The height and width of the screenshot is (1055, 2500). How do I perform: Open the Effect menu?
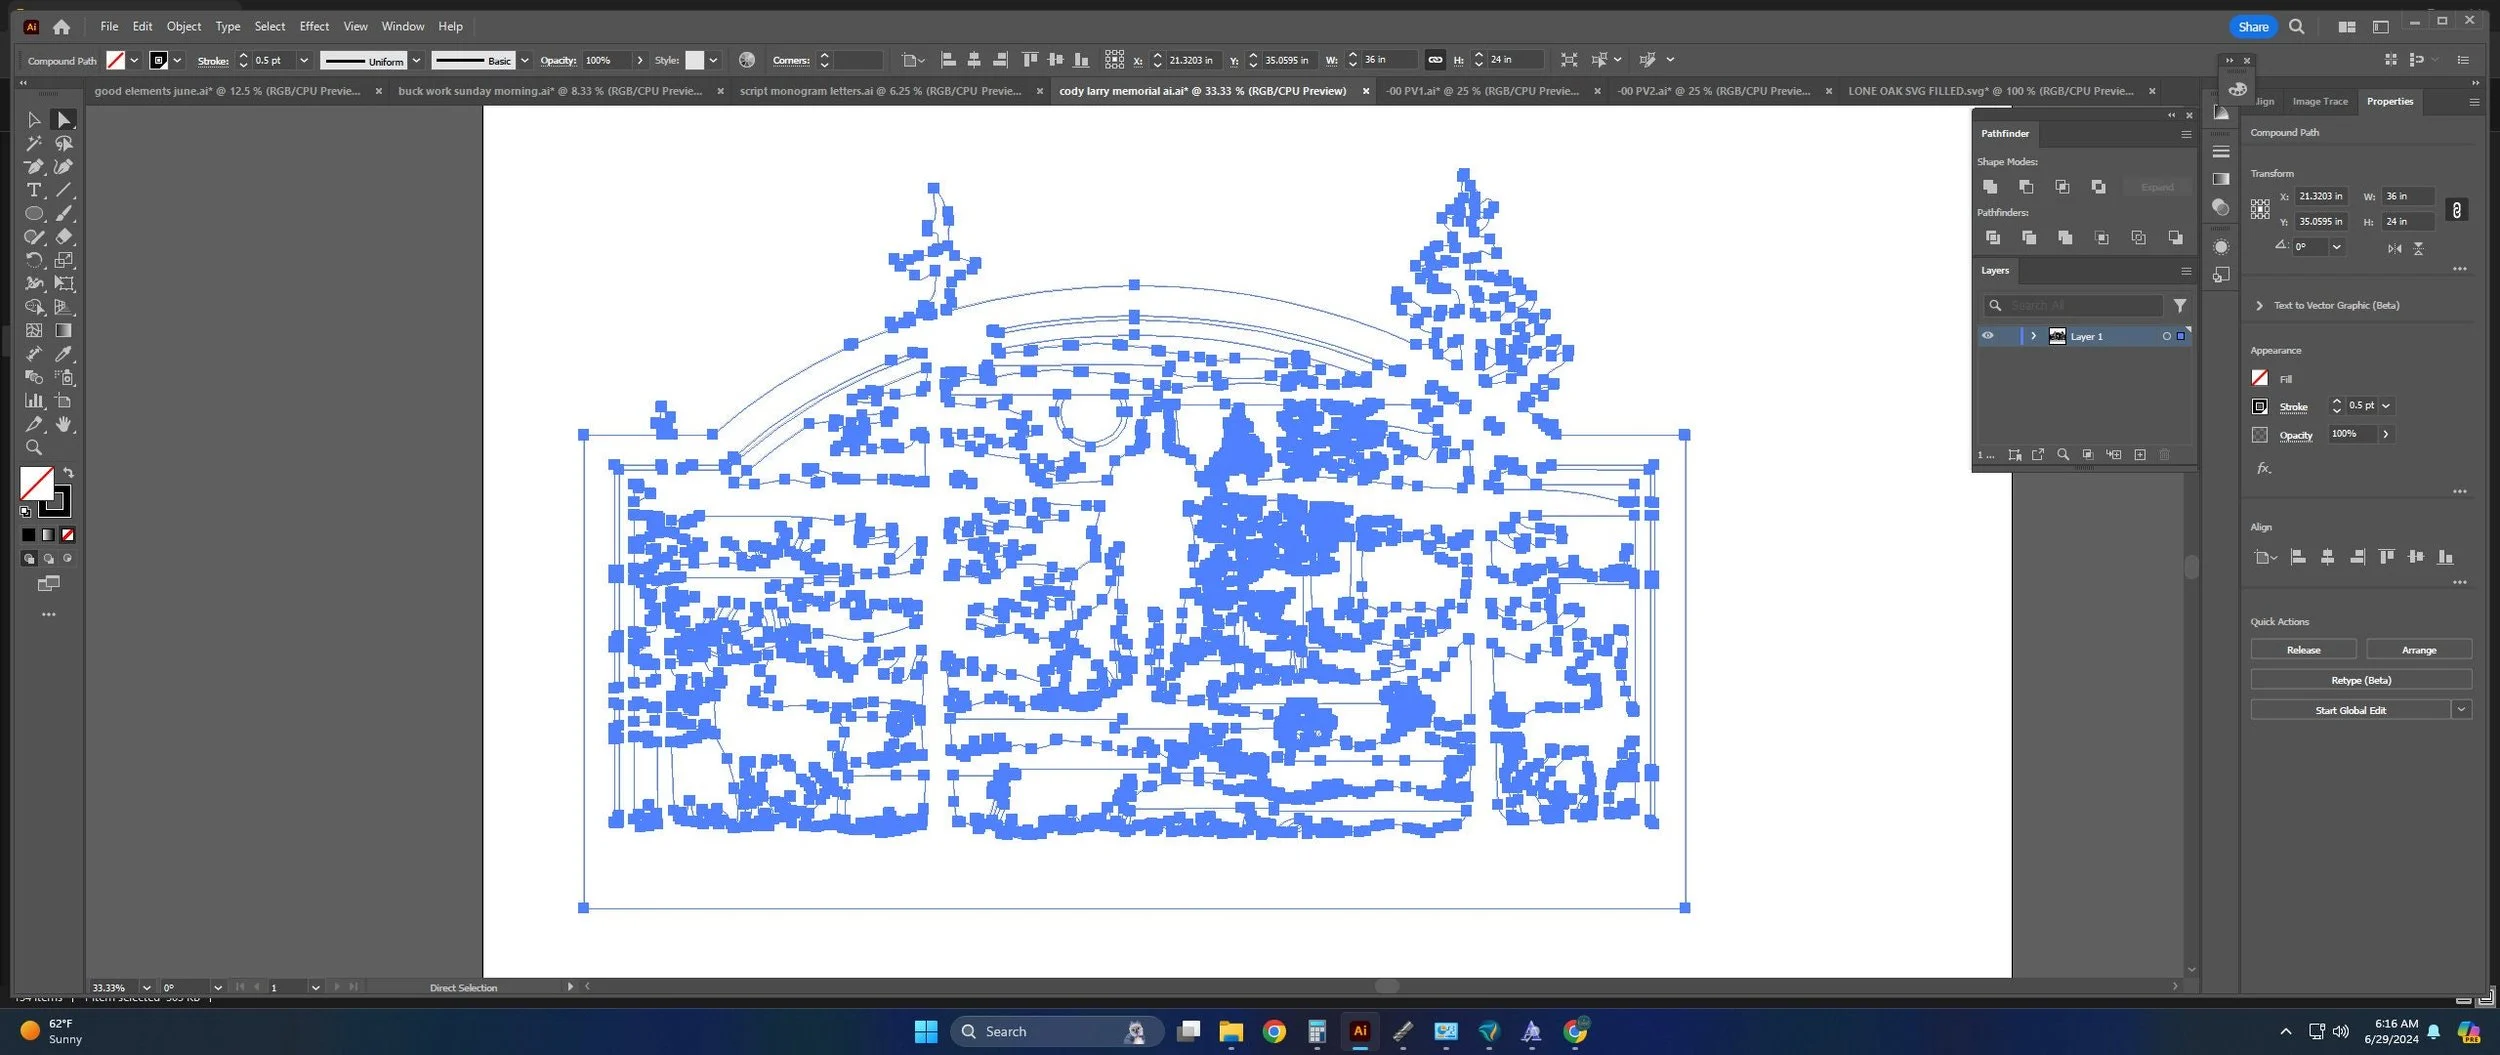click(x=314, y=26)
